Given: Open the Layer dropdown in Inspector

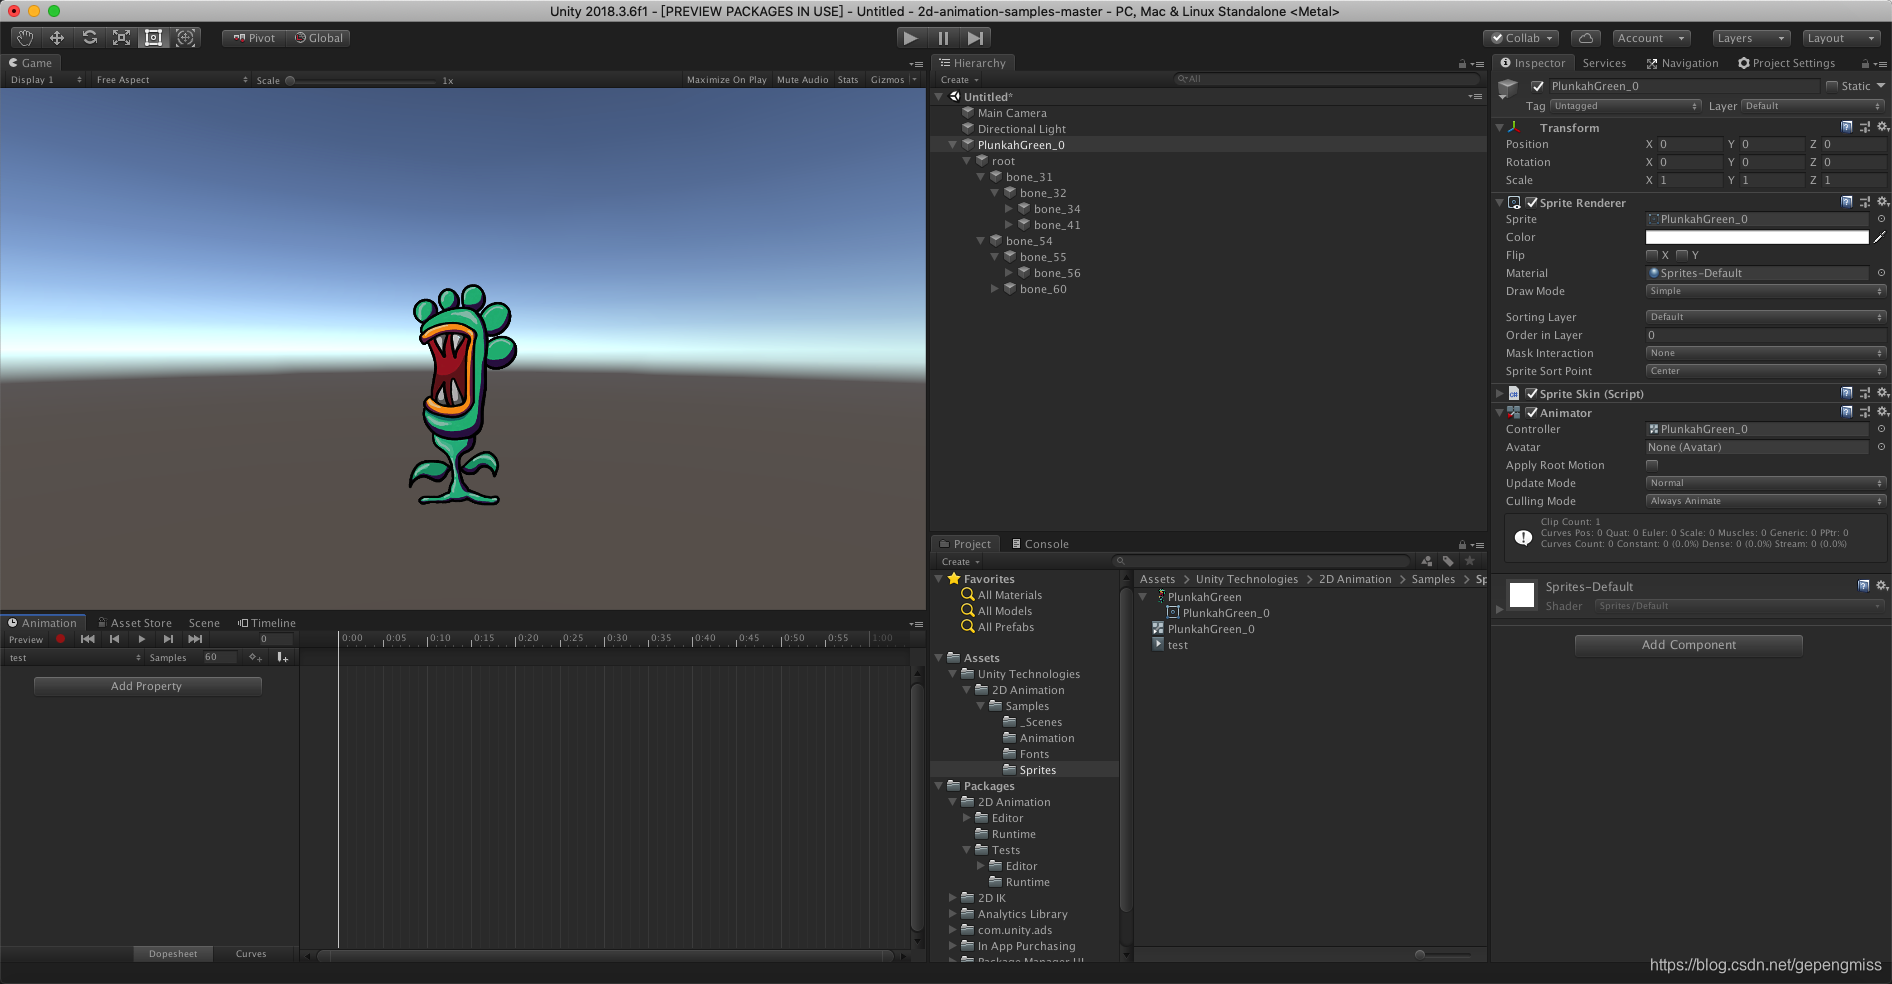Looking at the screenshot, I should [x=1813, y=106].
